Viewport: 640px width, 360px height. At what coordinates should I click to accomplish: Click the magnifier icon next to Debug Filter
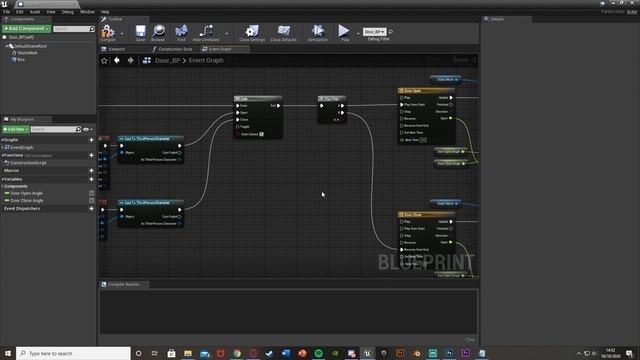(391, 31)
